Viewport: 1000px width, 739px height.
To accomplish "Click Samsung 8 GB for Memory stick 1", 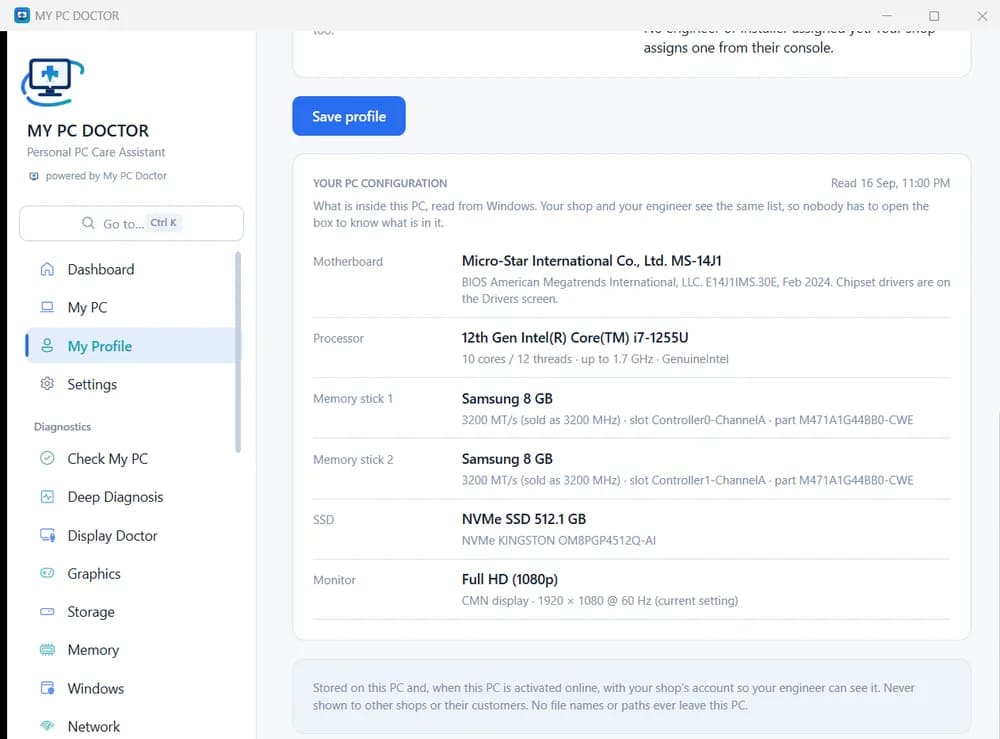I will click(507, 399).
